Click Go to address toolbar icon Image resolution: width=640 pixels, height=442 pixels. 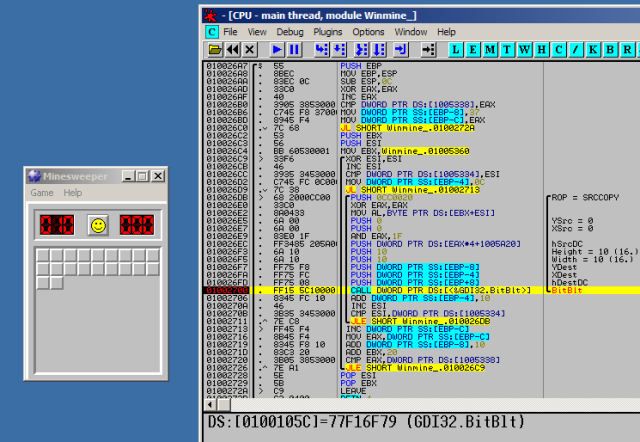[x=428, y=50]
